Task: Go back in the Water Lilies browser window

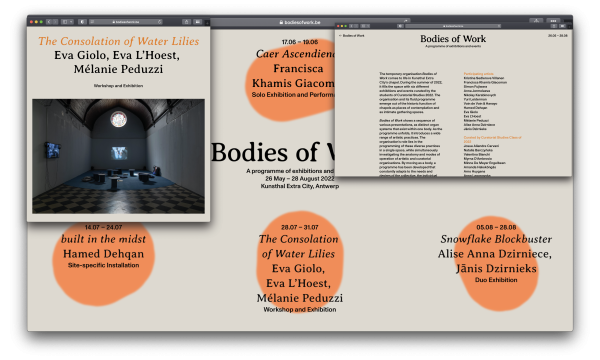Action: tap(49, 22)
